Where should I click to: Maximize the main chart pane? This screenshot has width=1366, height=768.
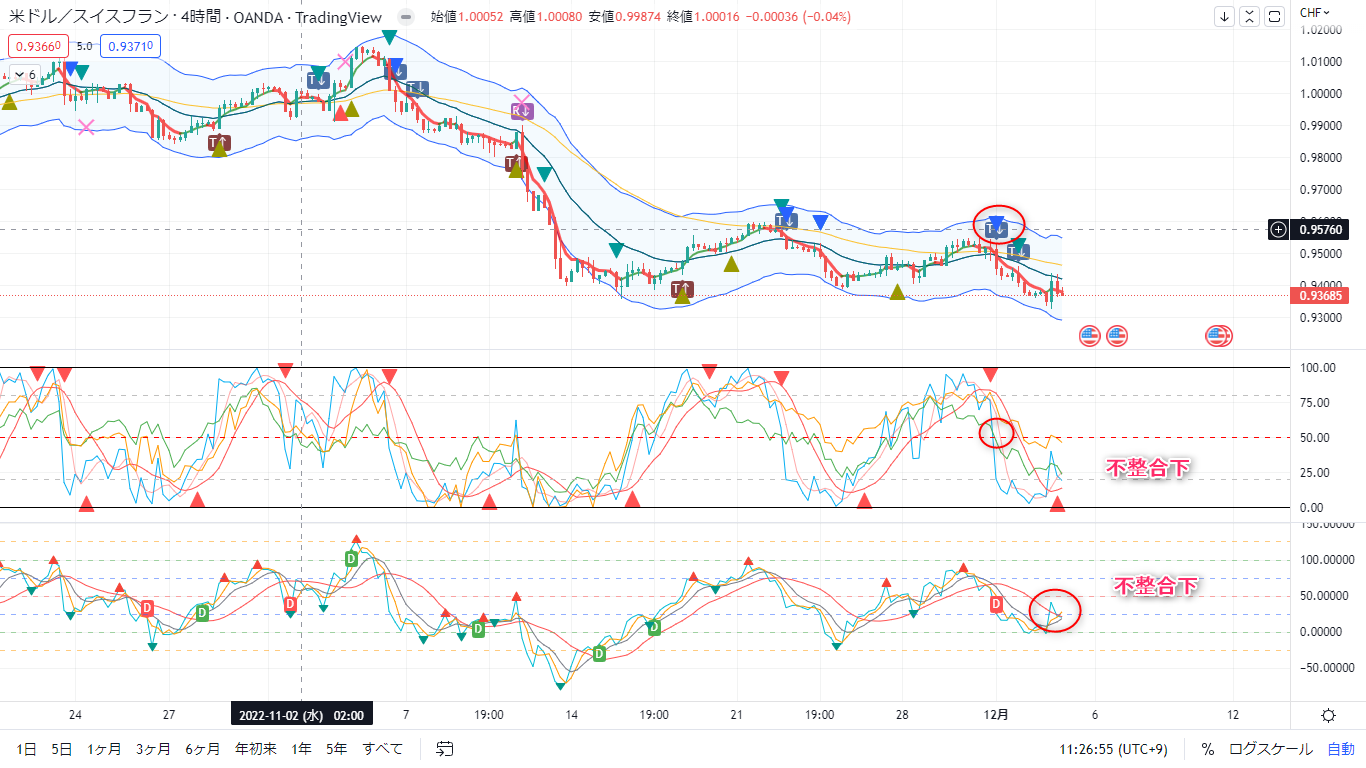point(1274,16)
